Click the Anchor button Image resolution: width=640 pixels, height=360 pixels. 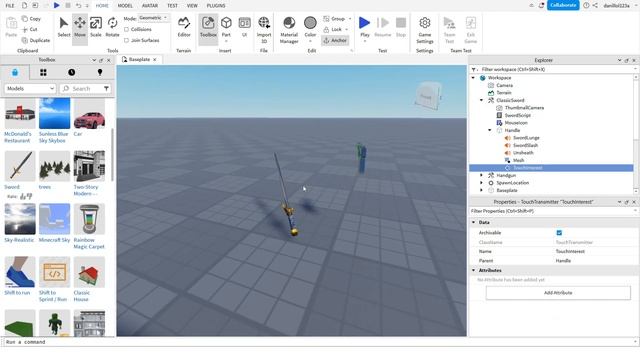coord(335,40)
